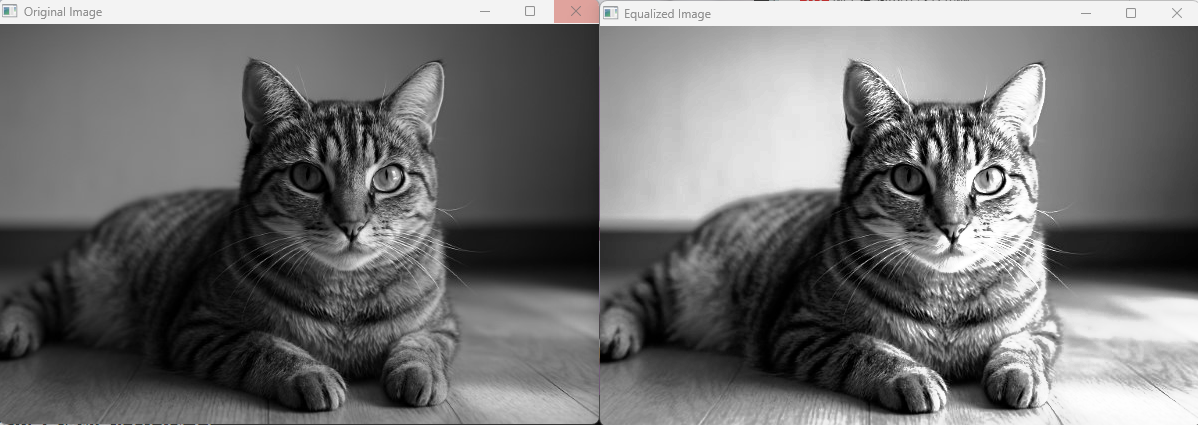1198x425 pixels.
Task: Click the cat photo in Equalized Image window
Action: (899, 225)
